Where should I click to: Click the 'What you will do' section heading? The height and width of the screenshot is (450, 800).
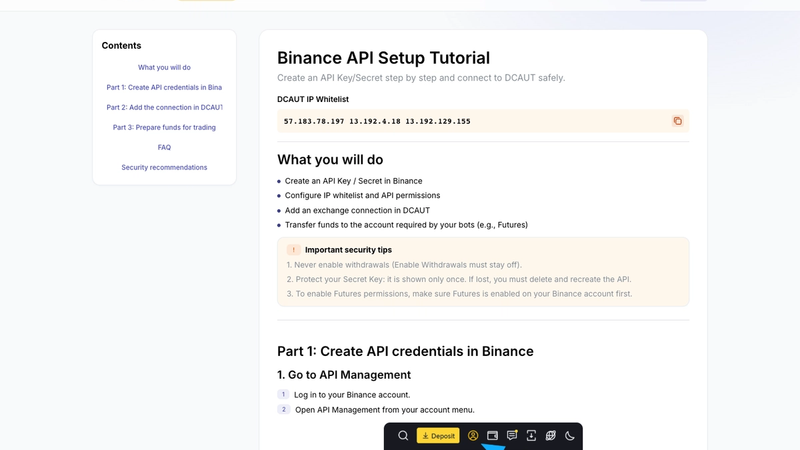330,160
